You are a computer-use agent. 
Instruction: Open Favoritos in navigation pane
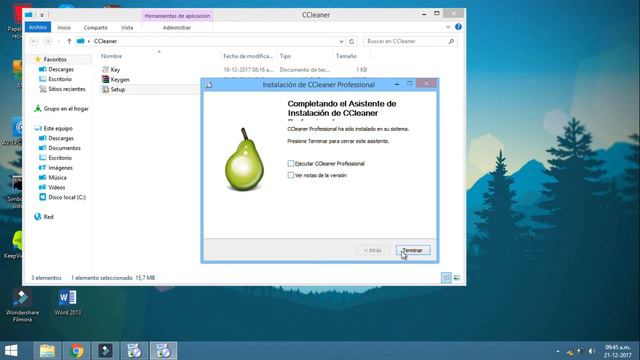pyautogui.click(x=55, y=60)
